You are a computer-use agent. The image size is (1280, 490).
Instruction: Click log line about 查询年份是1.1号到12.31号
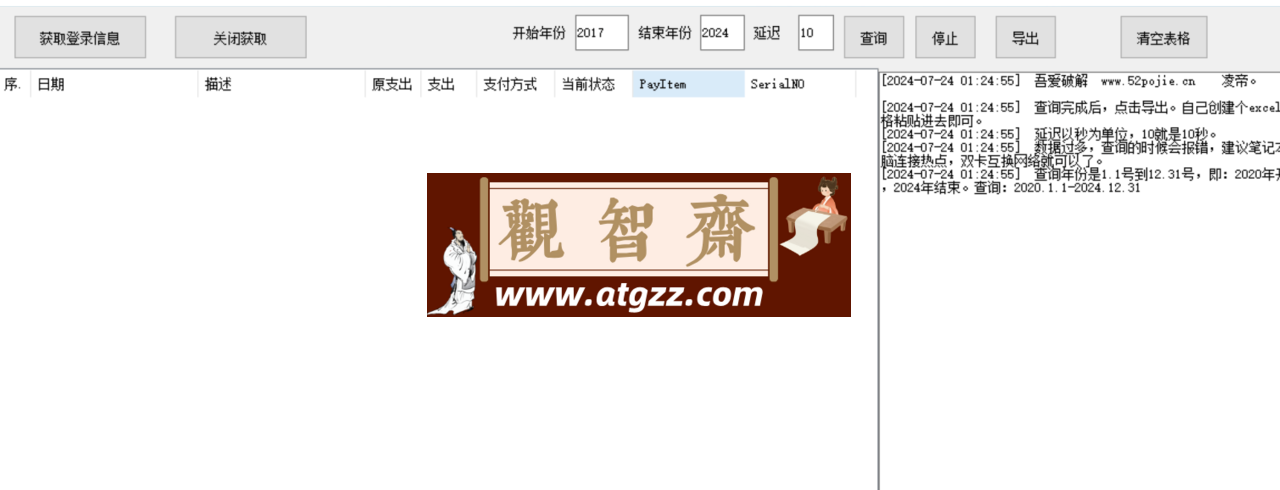[x=1080, y=181]
